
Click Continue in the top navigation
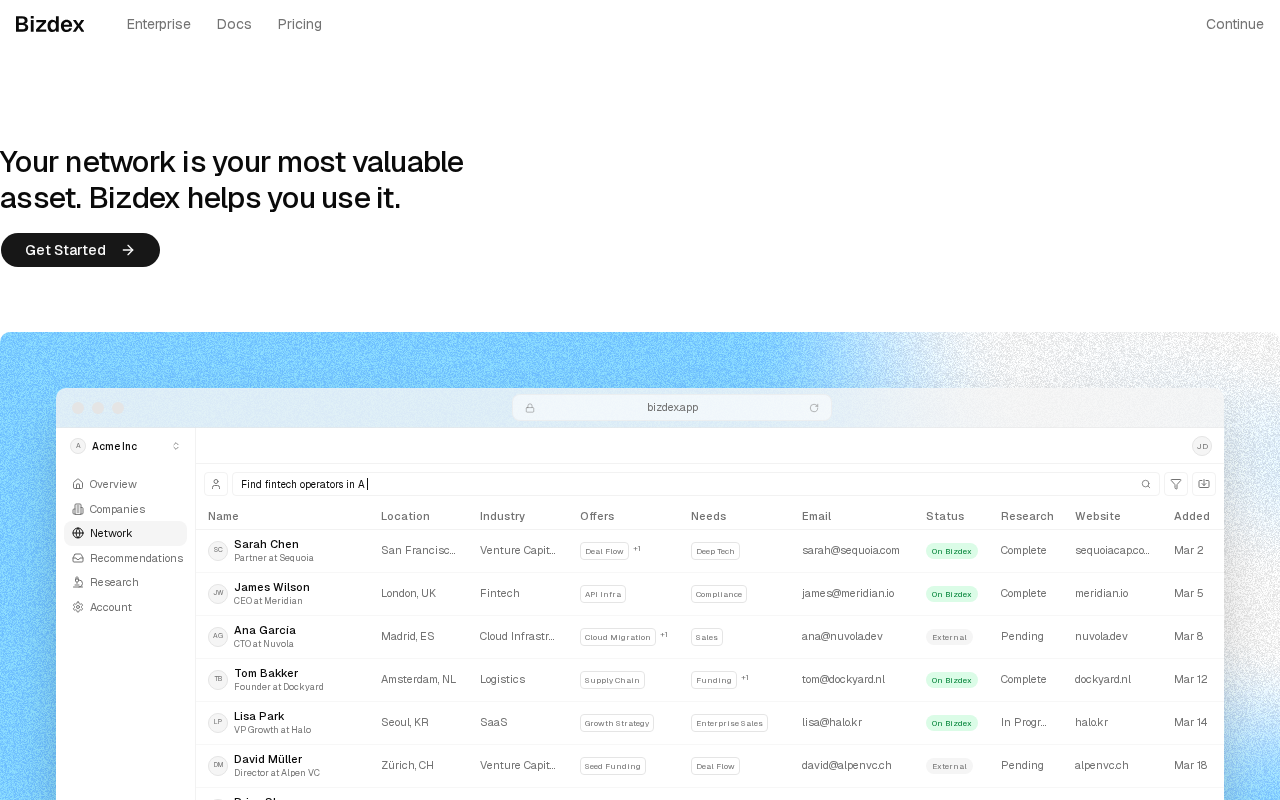[x=1235, y=24]
